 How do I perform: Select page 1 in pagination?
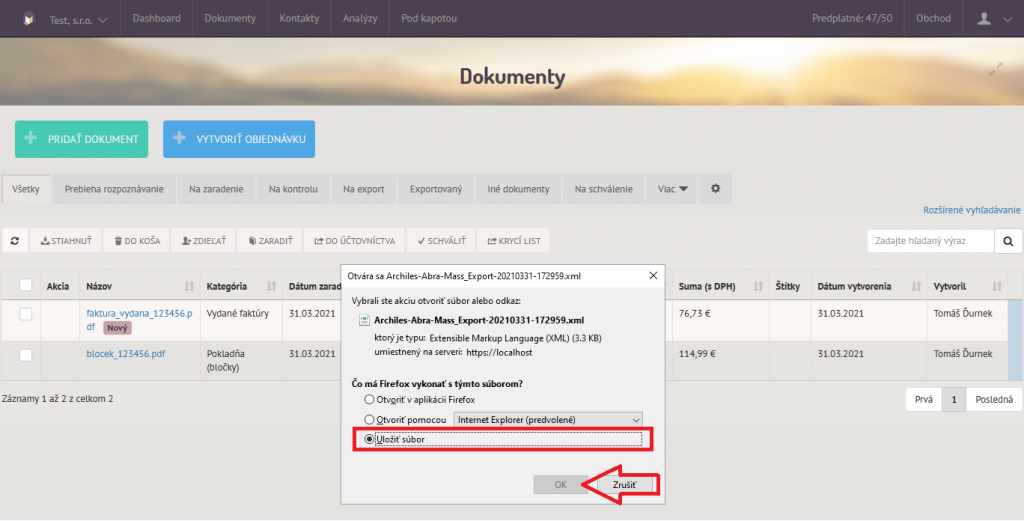(x=953, y=399)
